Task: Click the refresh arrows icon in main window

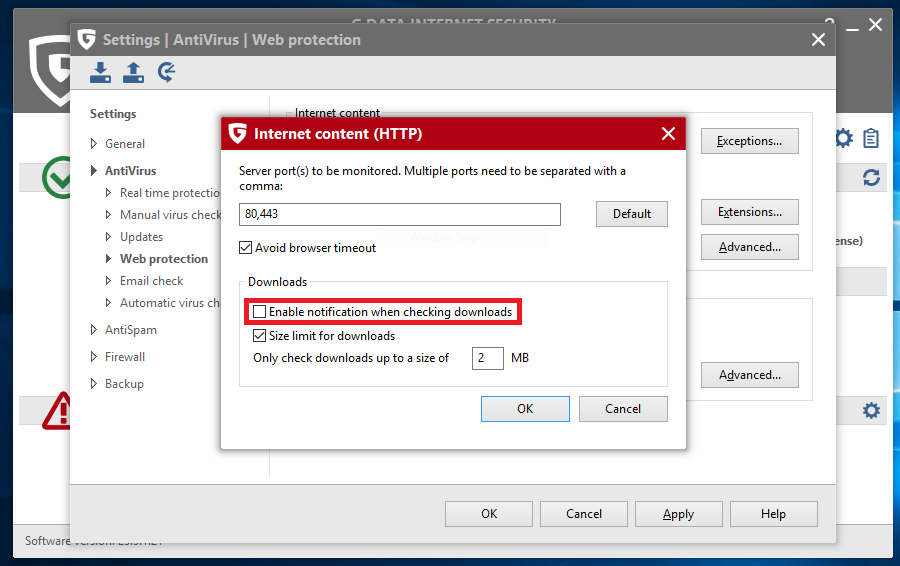Action: tap(871, 177)
